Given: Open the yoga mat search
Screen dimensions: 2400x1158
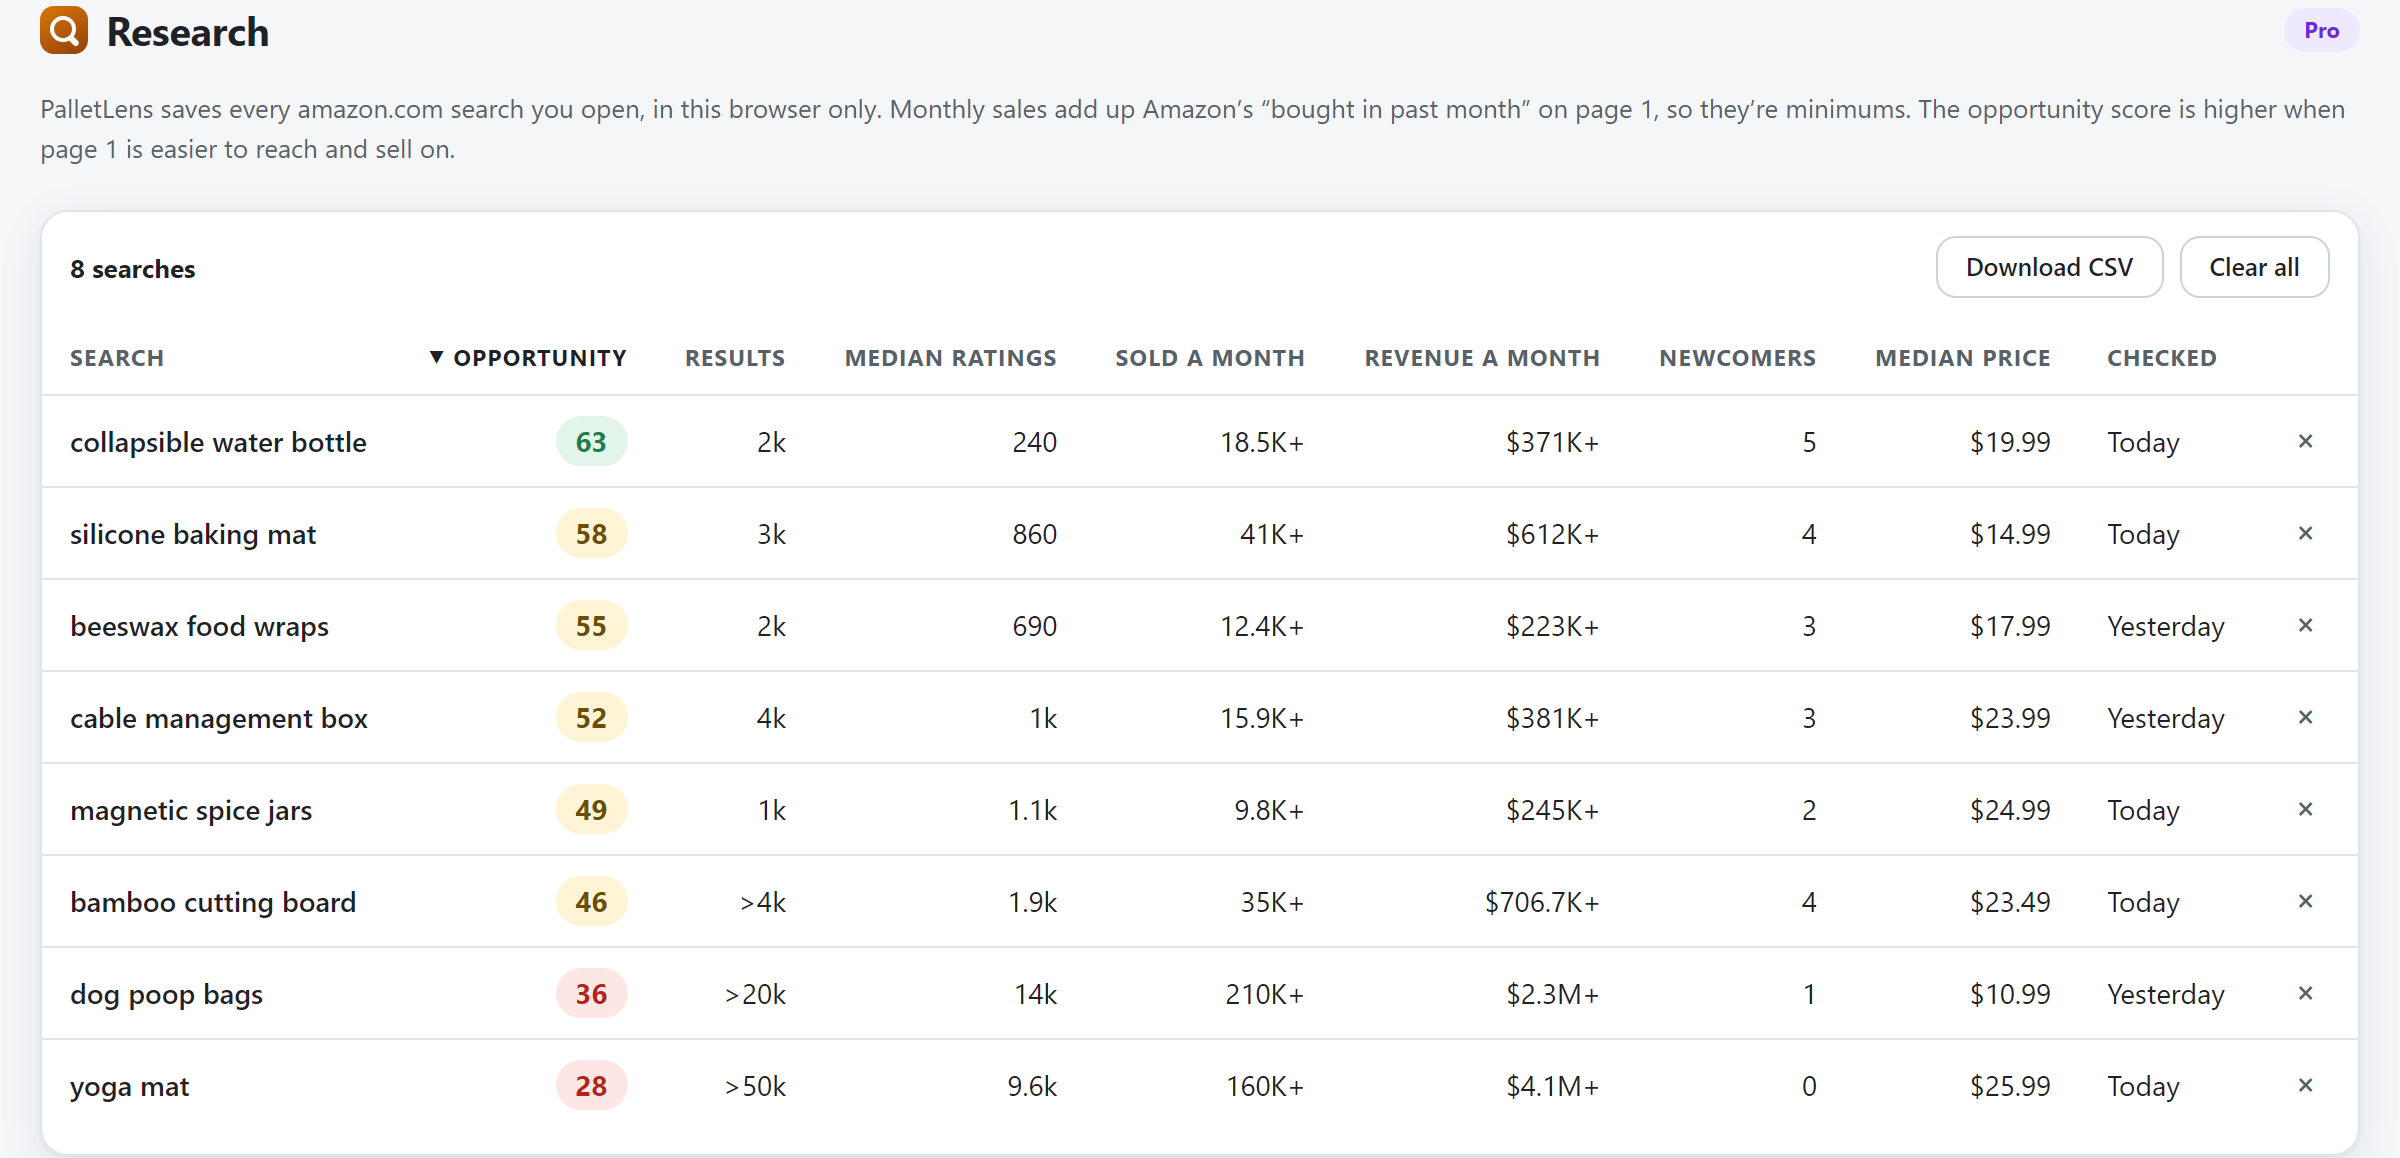Looking at the screenshot, I should click(129, 1086).
